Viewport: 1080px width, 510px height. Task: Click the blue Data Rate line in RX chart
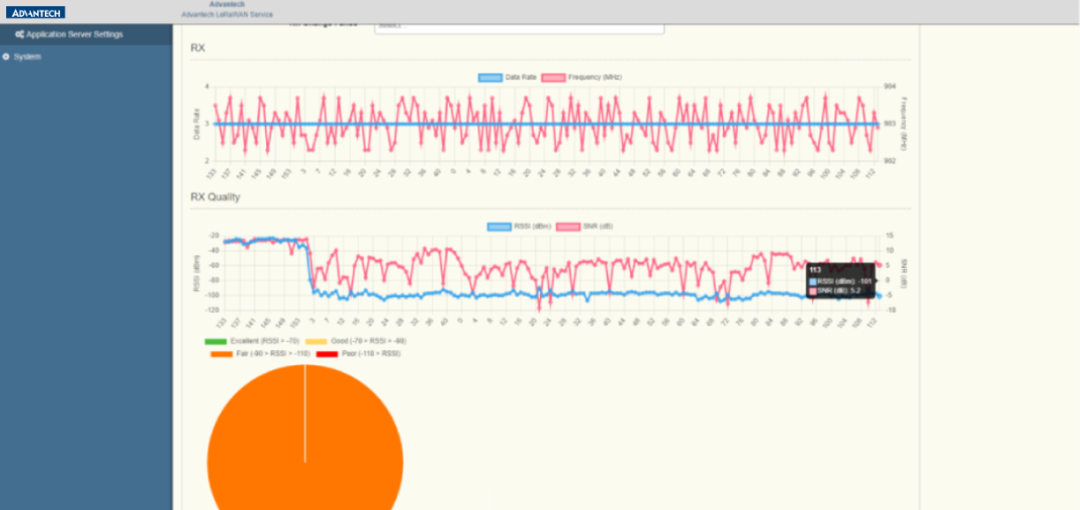546,124
